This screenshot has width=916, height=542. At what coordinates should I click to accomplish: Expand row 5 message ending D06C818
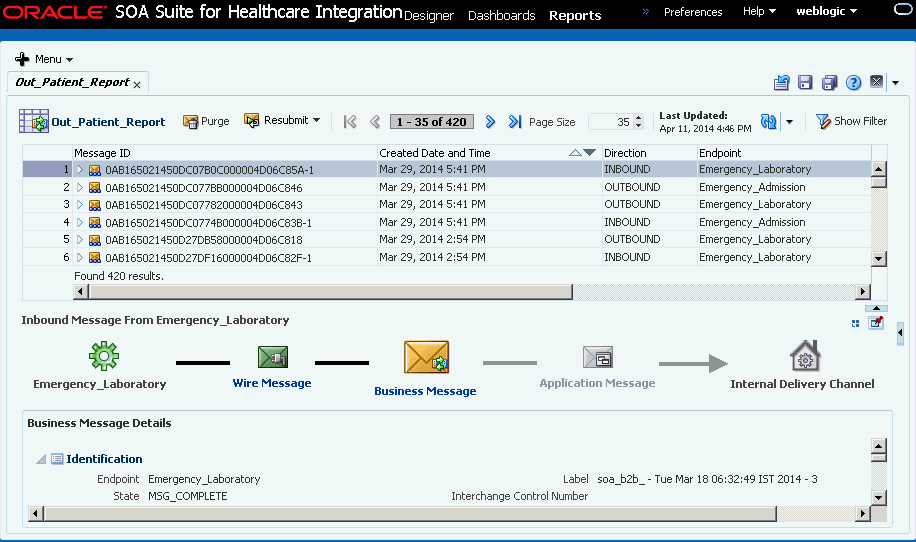click(x=80, y=239)
